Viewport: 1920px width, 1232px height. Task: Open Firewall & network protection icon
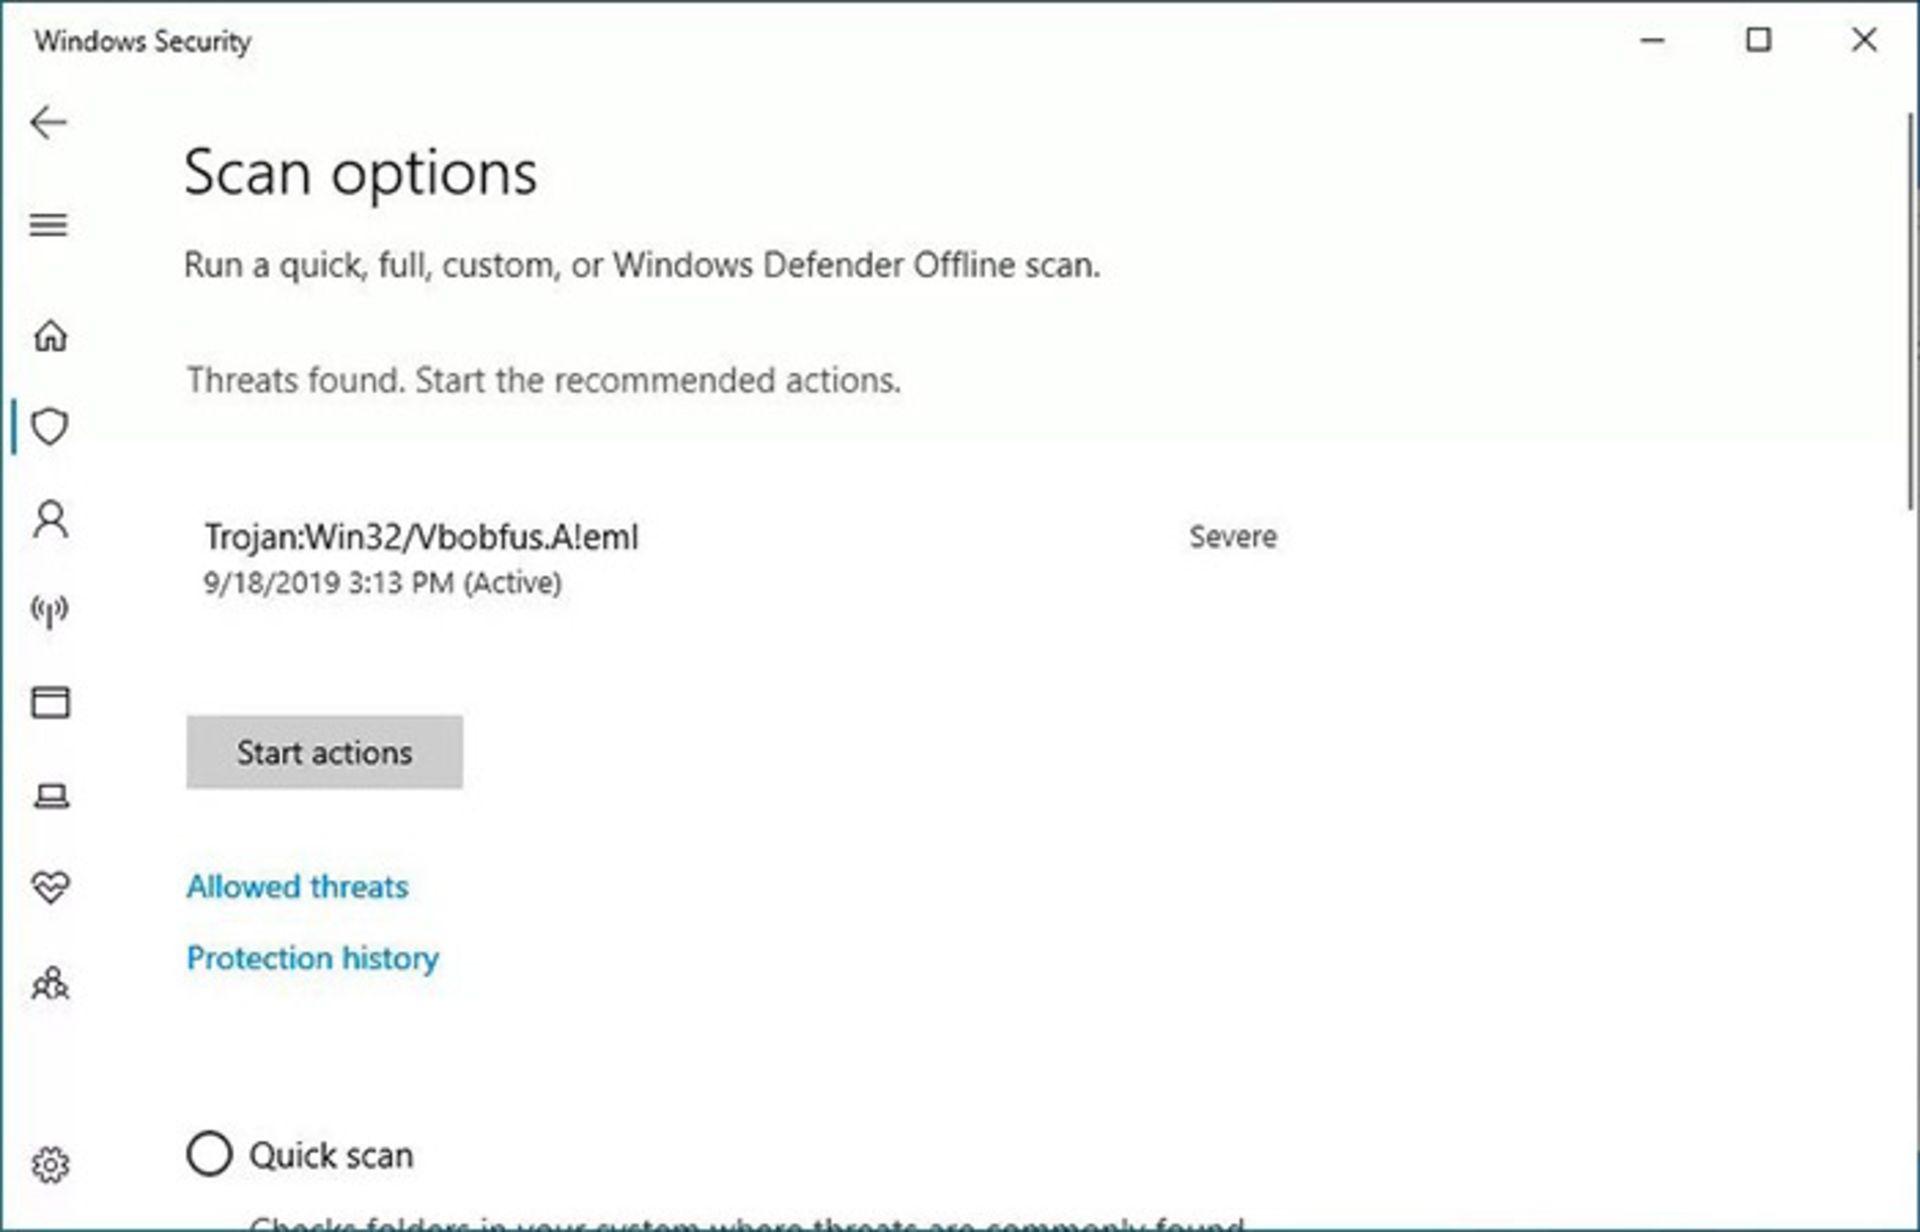click(50, 610)
